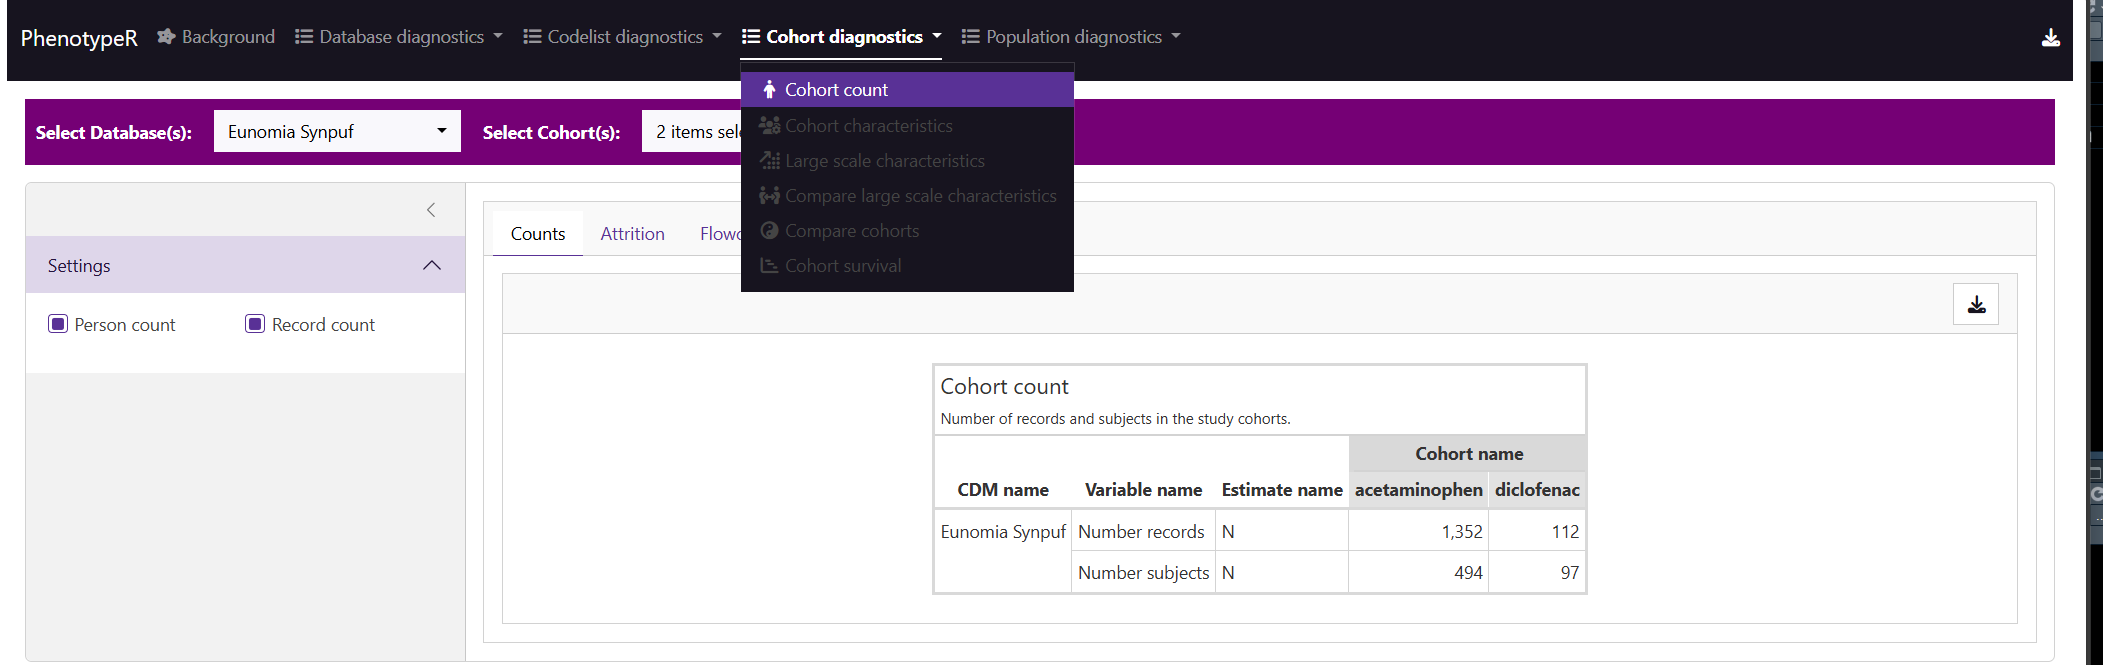
Task: Click the Large scale characteristics icon
Action: point(769,161)
